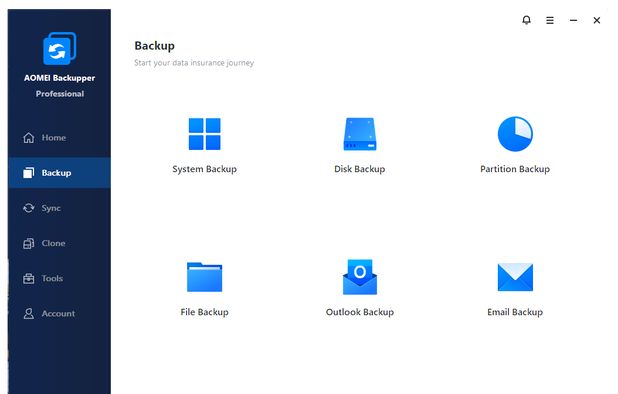Viewport: 618px width, 394px height.
Task: Select the Email Backup envelope icon
Action: (x=515, y=277)
